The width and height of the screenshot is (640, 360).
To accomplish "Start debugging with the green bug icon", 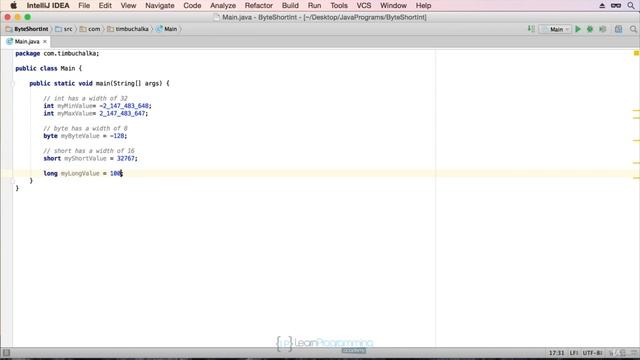I will (590, 29).
